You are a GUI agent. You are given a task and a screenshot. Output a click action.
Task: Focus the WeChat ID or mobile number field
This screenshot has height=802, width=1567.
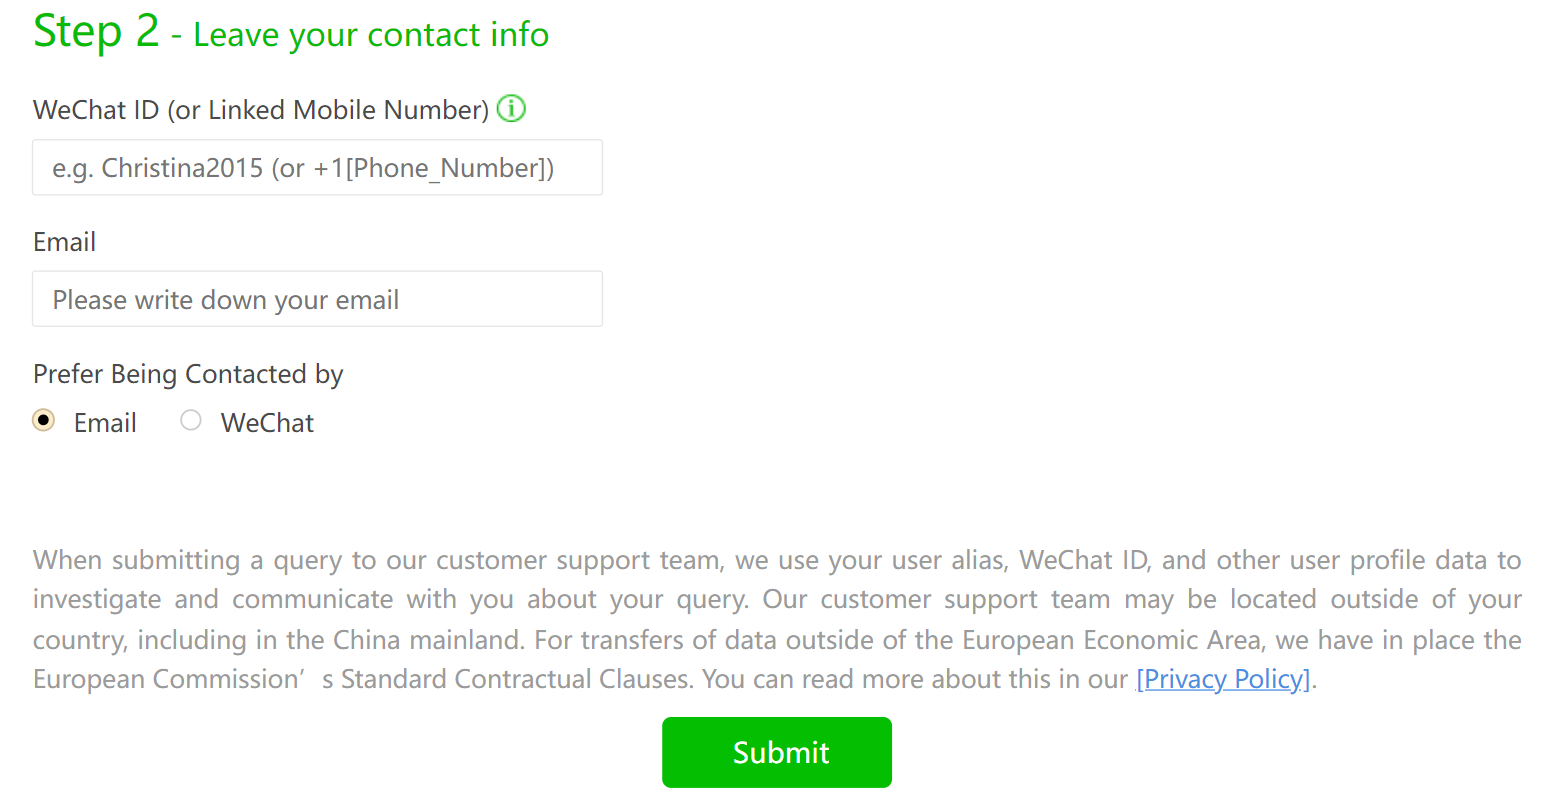pos(317,167)
